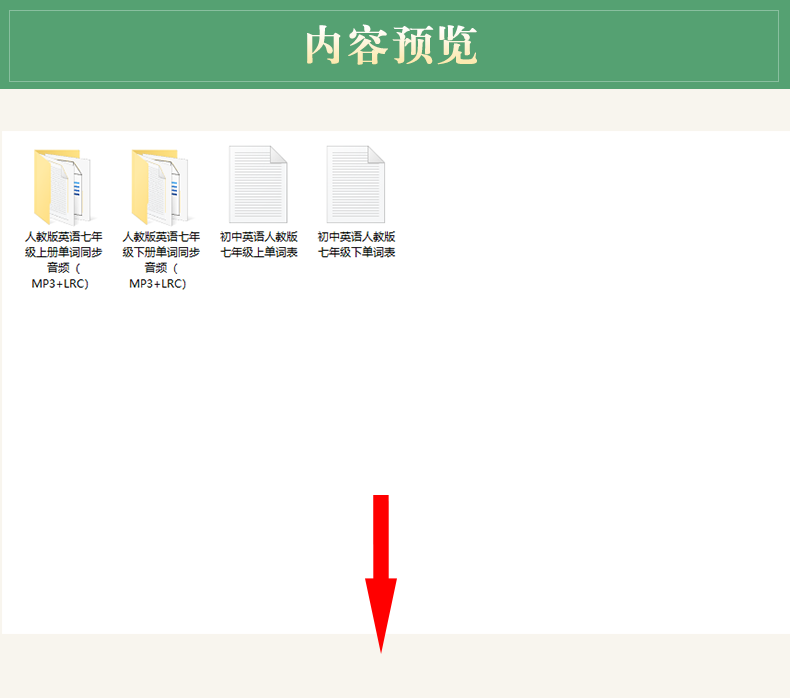Open the 七年级下册单词同步音频 folder icon

pyautogui.click(x=160, y=186)
